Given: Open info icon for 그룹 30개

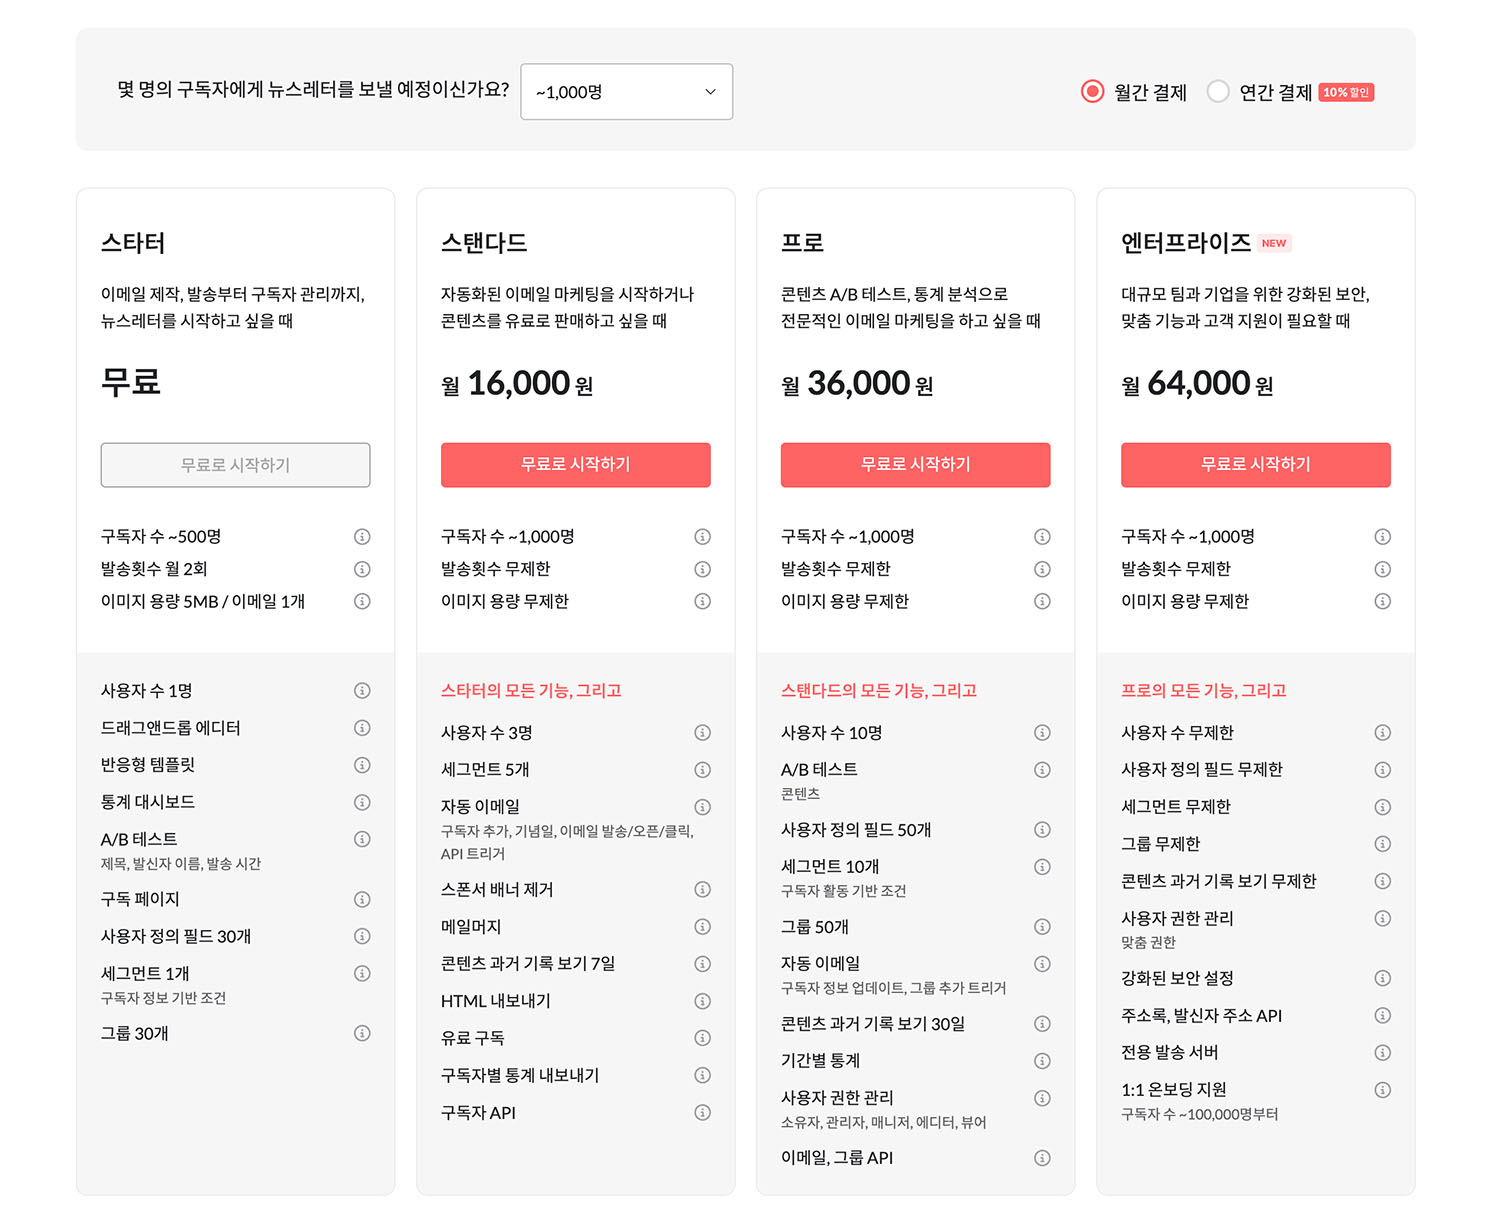Looking at the screenshot, I should [362, 1033].
